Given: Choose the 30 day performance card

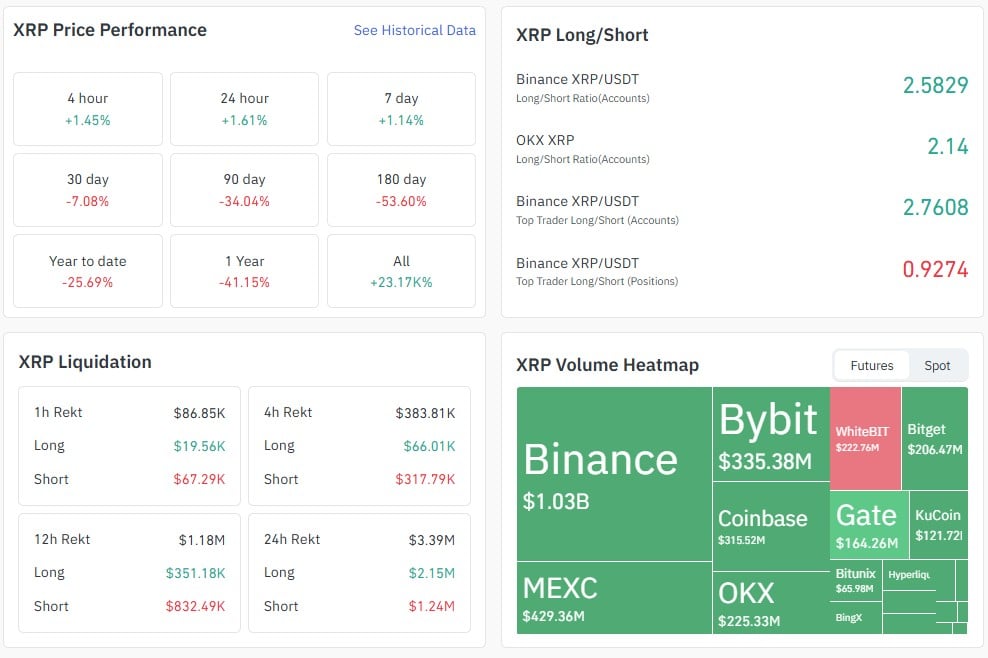Looking at the screenshot, I should [x=88, y=190].
